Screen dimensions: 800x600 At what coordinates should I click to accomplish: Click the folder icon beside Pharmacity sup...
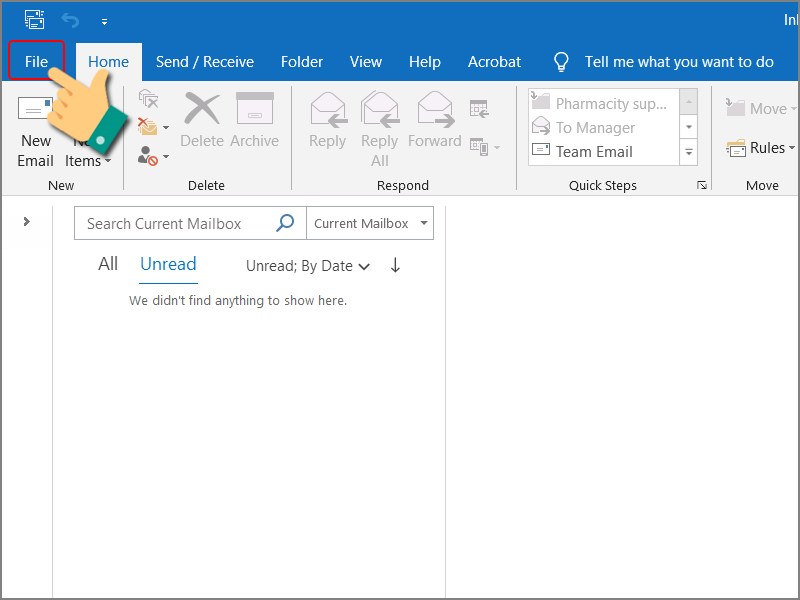coord(540,102)
